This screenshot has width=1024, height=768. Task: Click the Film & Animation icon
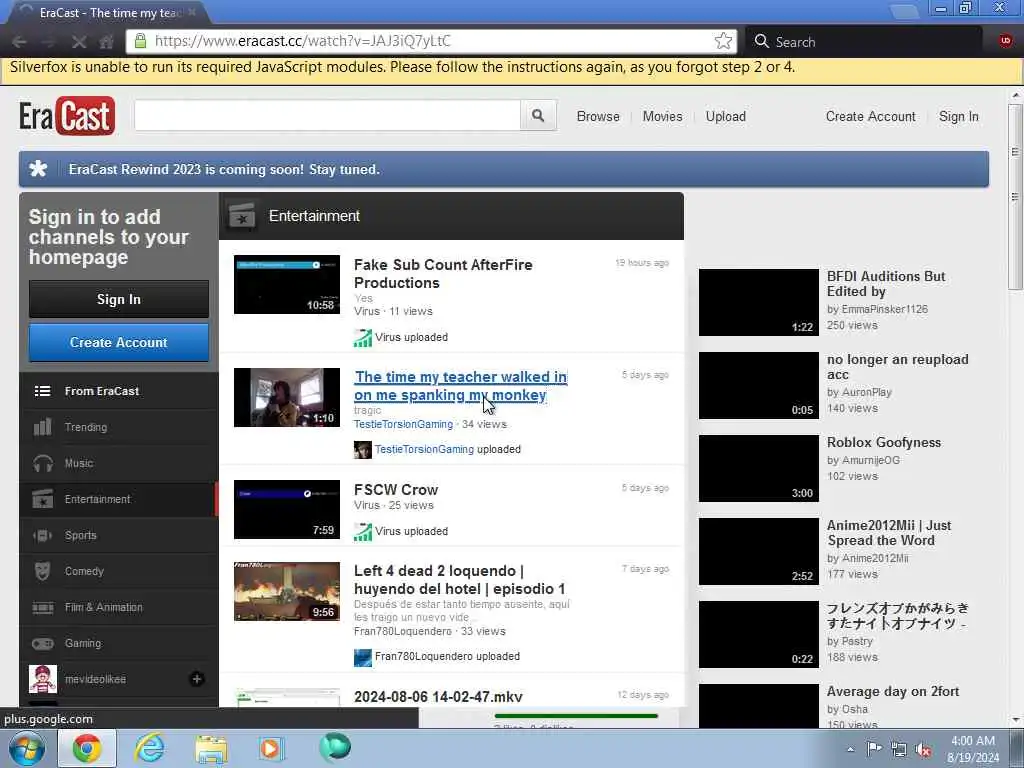click(42, 607)
